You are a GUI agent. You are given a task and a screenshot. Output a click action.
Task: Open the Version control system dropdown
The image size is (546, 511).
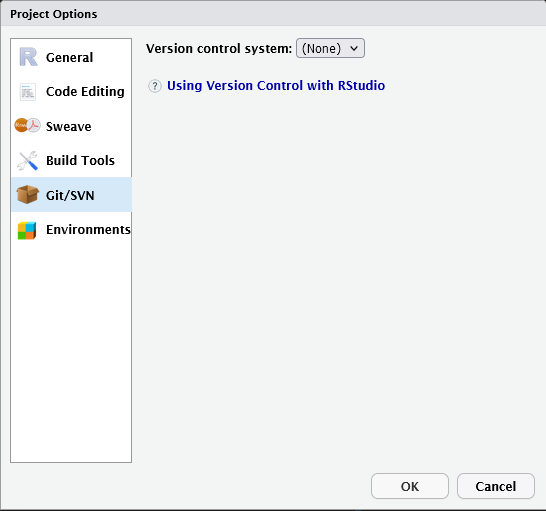click(330, 48)
